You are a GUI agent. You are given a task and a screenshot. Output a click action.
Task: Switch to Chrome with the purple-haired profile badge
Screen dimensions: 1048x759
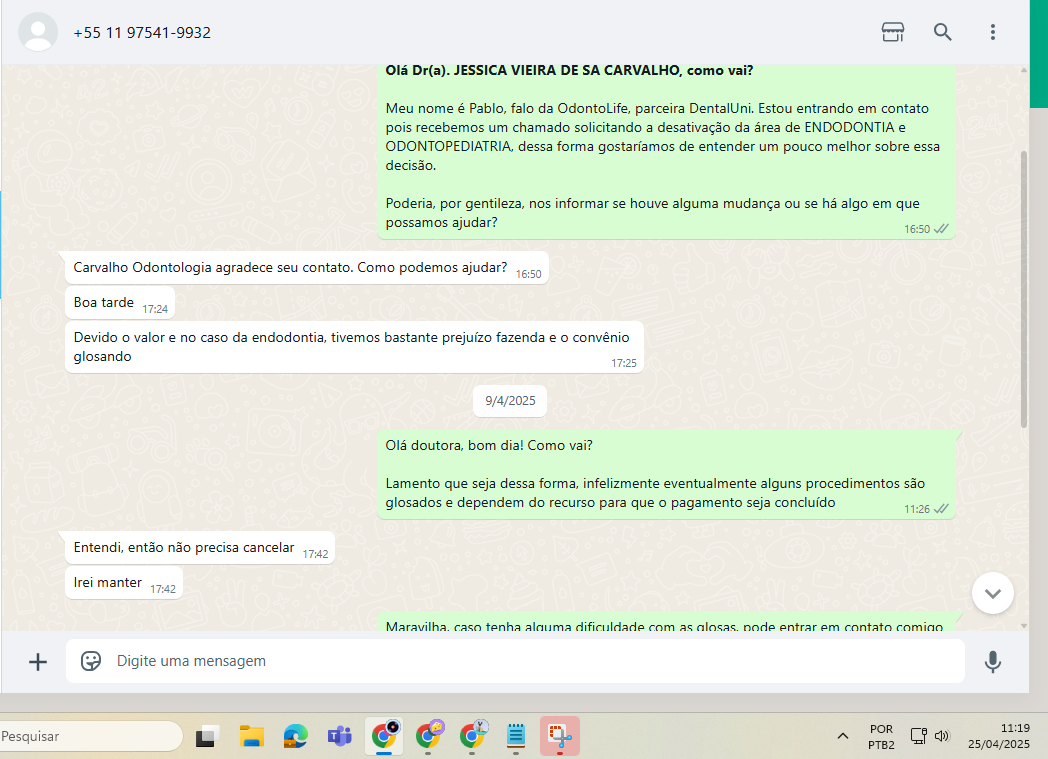click(x=428, y=736)
